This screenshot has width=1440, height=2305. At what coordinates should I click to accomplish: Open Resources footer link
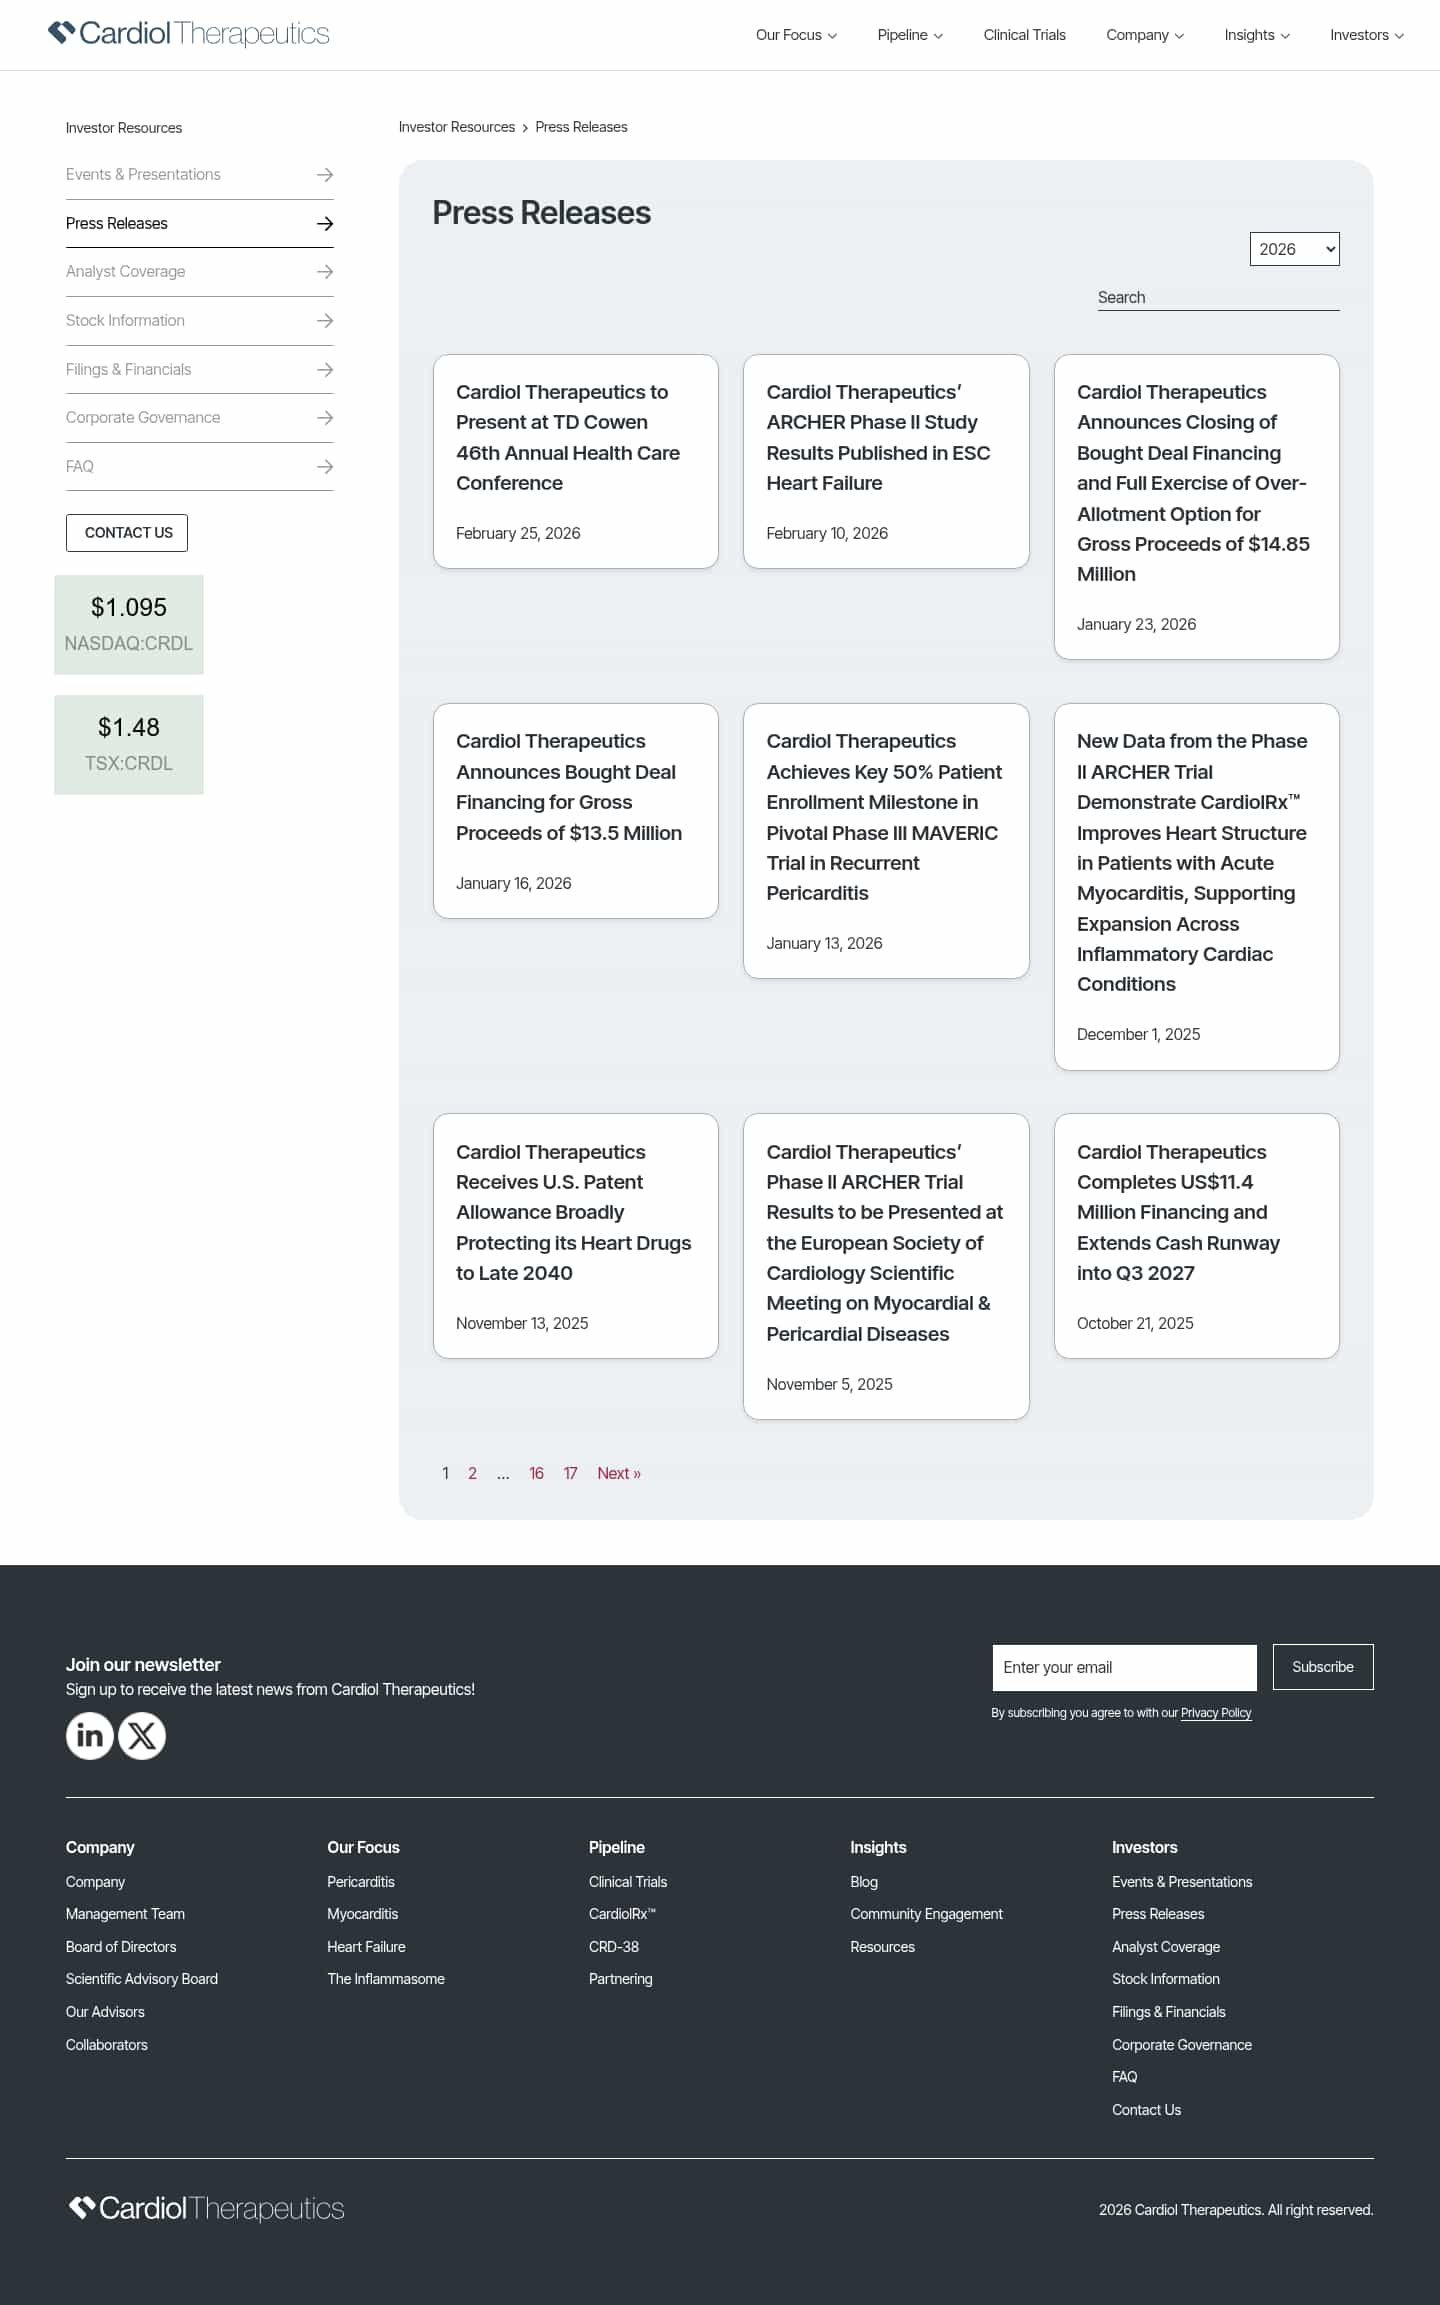[882, 1947]
